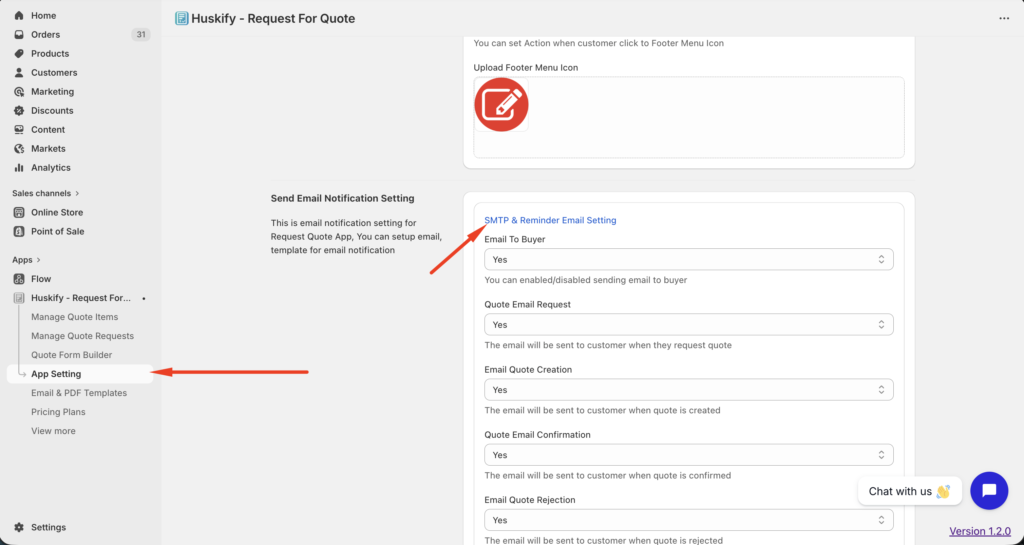Expand the Quote Email Confirmation dropdown

(688, 455)
